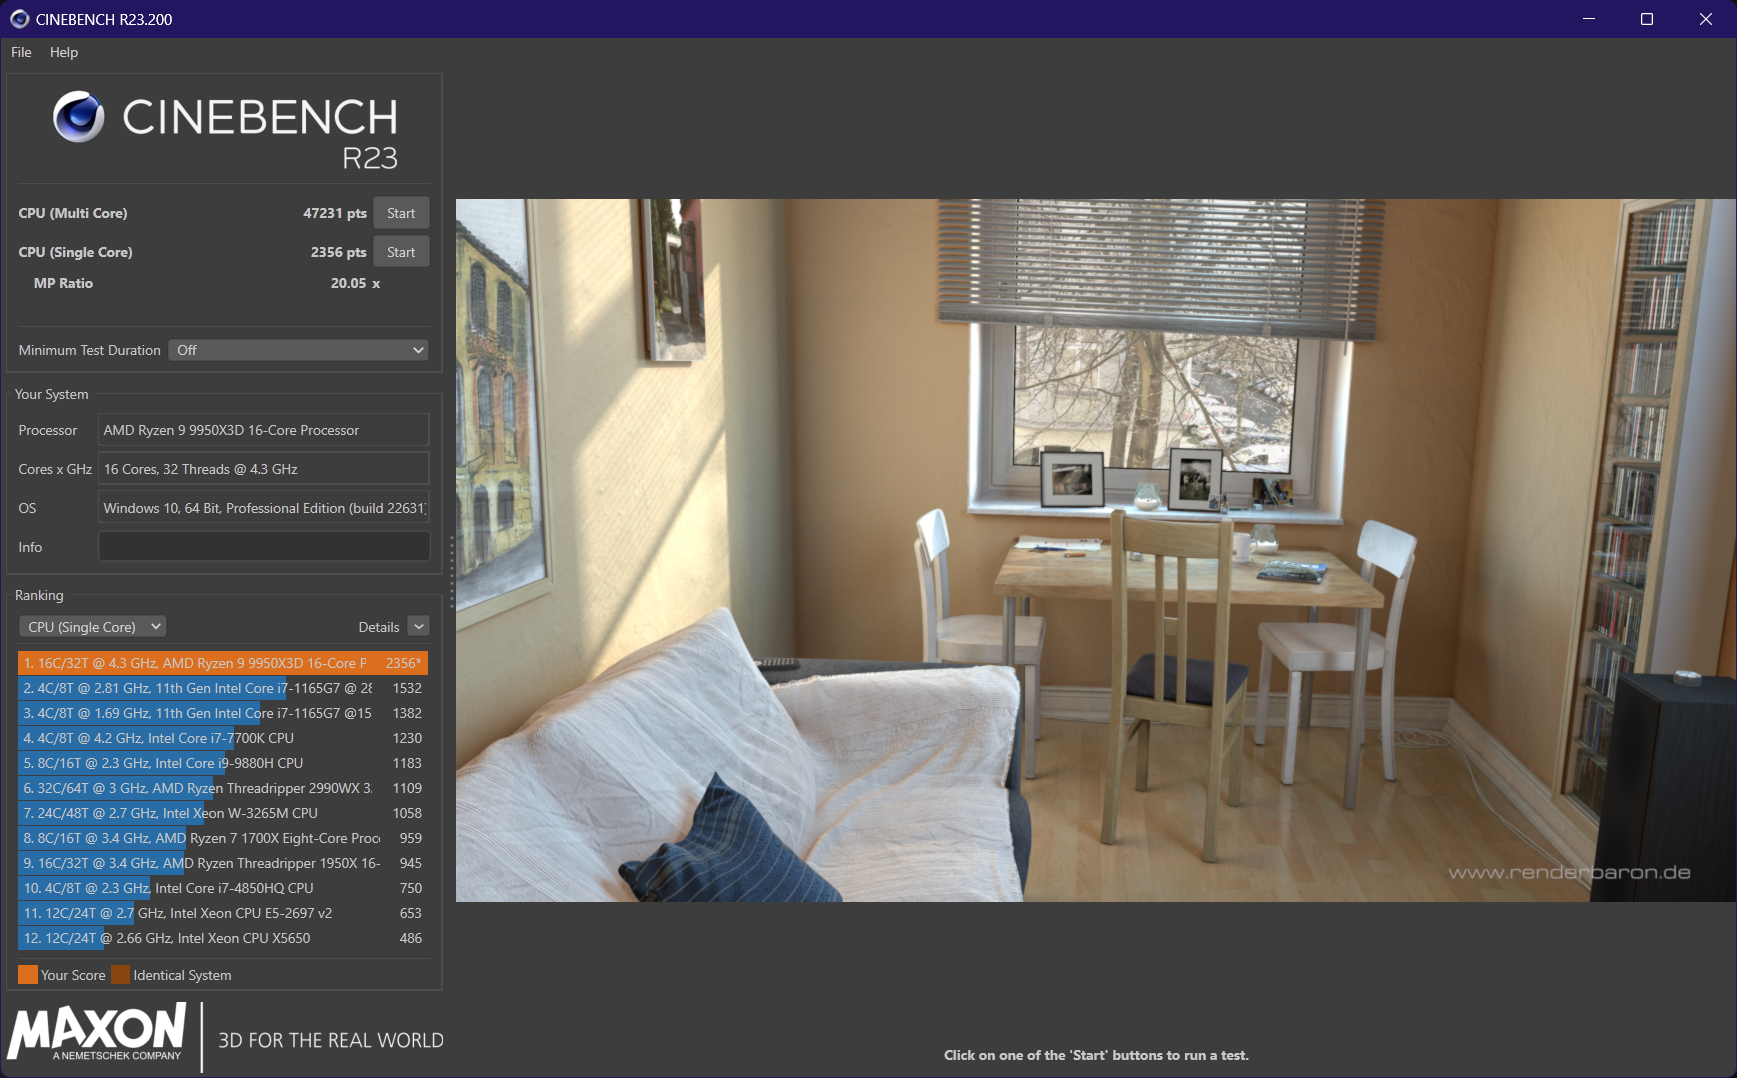Screen dimensions: 1737x1078
Task: Select the Intel Core i9-9880H ranking row
Action: (223, 763)
